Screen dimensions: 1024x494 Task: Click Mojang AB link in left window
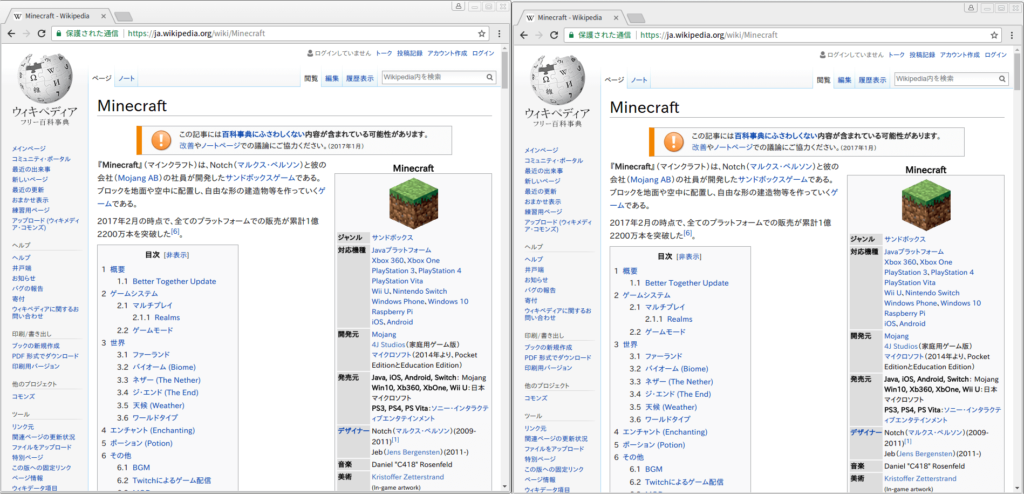[x=137, y=178]
